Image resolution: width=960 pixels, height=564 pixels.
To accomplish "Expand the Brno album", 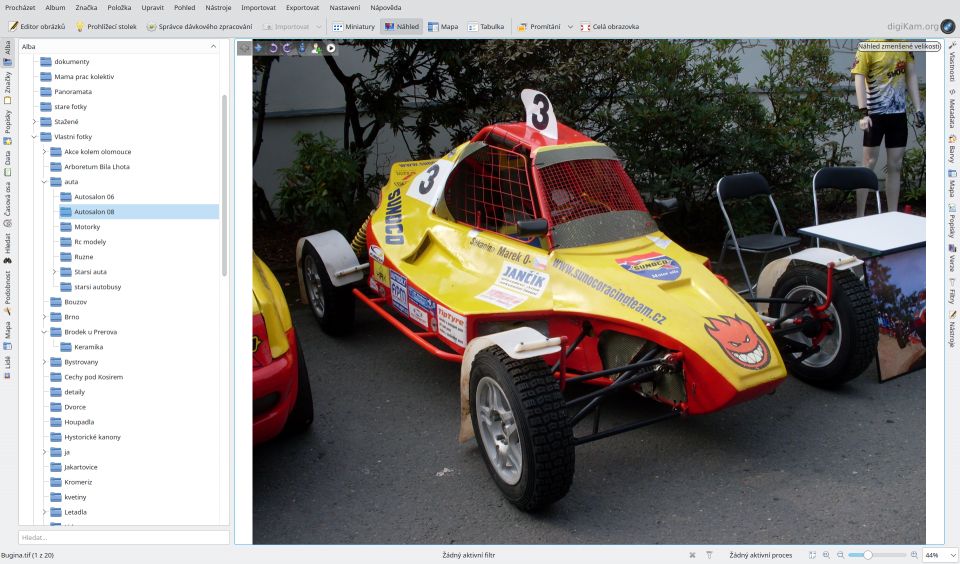I will (44, 317).
